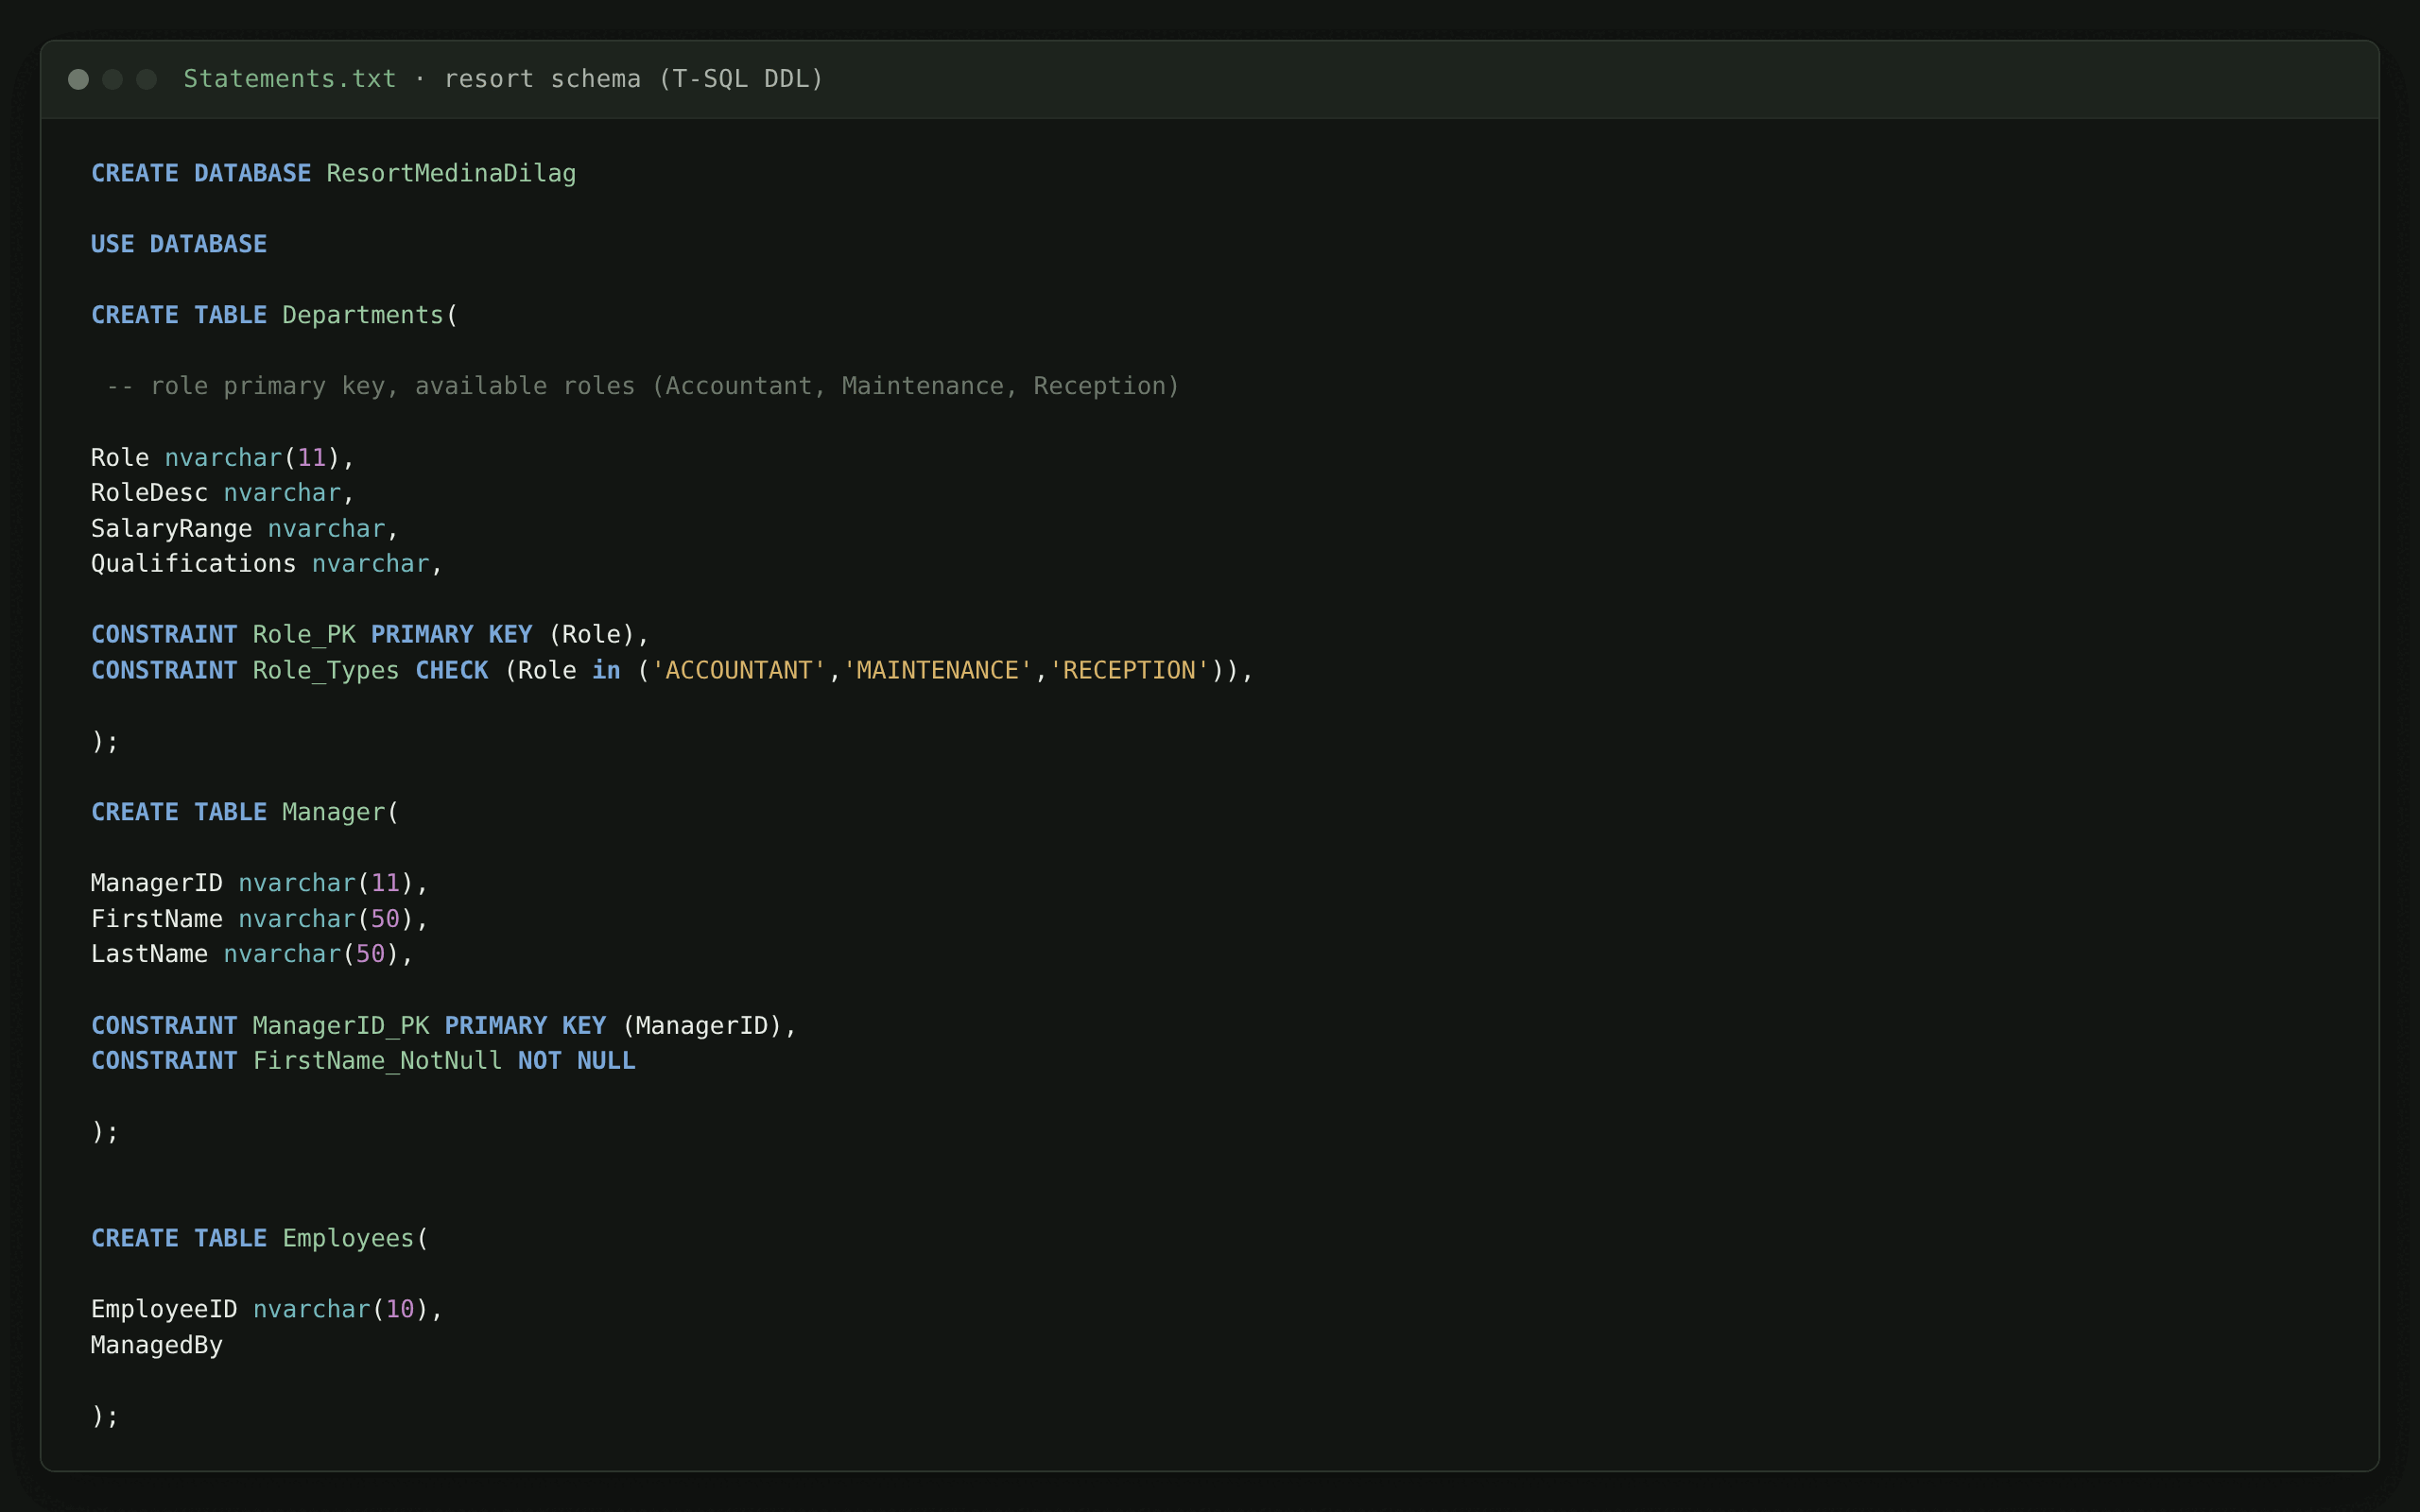Screen dimensions: 2420x1512
Task: Click the constraint name 'Role_PK'
Action: [x=304, y=634]
